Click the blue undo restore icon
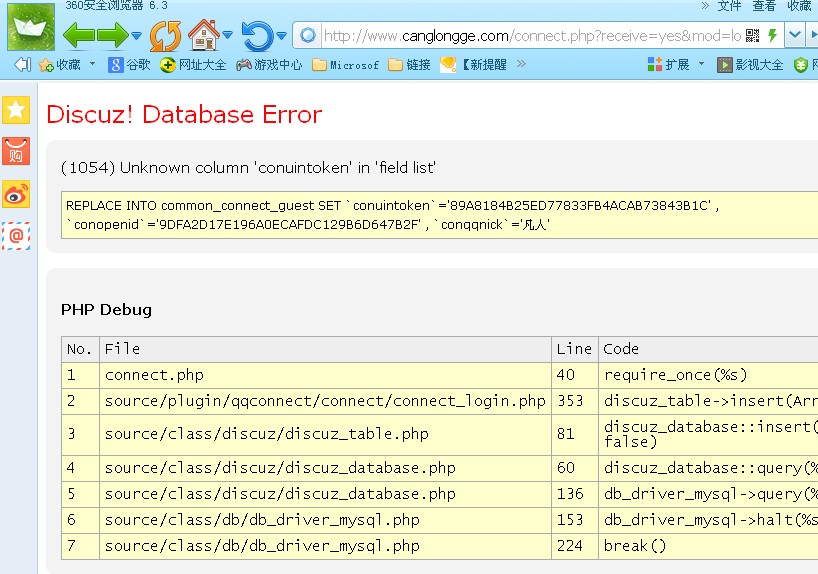 [257, 36]
